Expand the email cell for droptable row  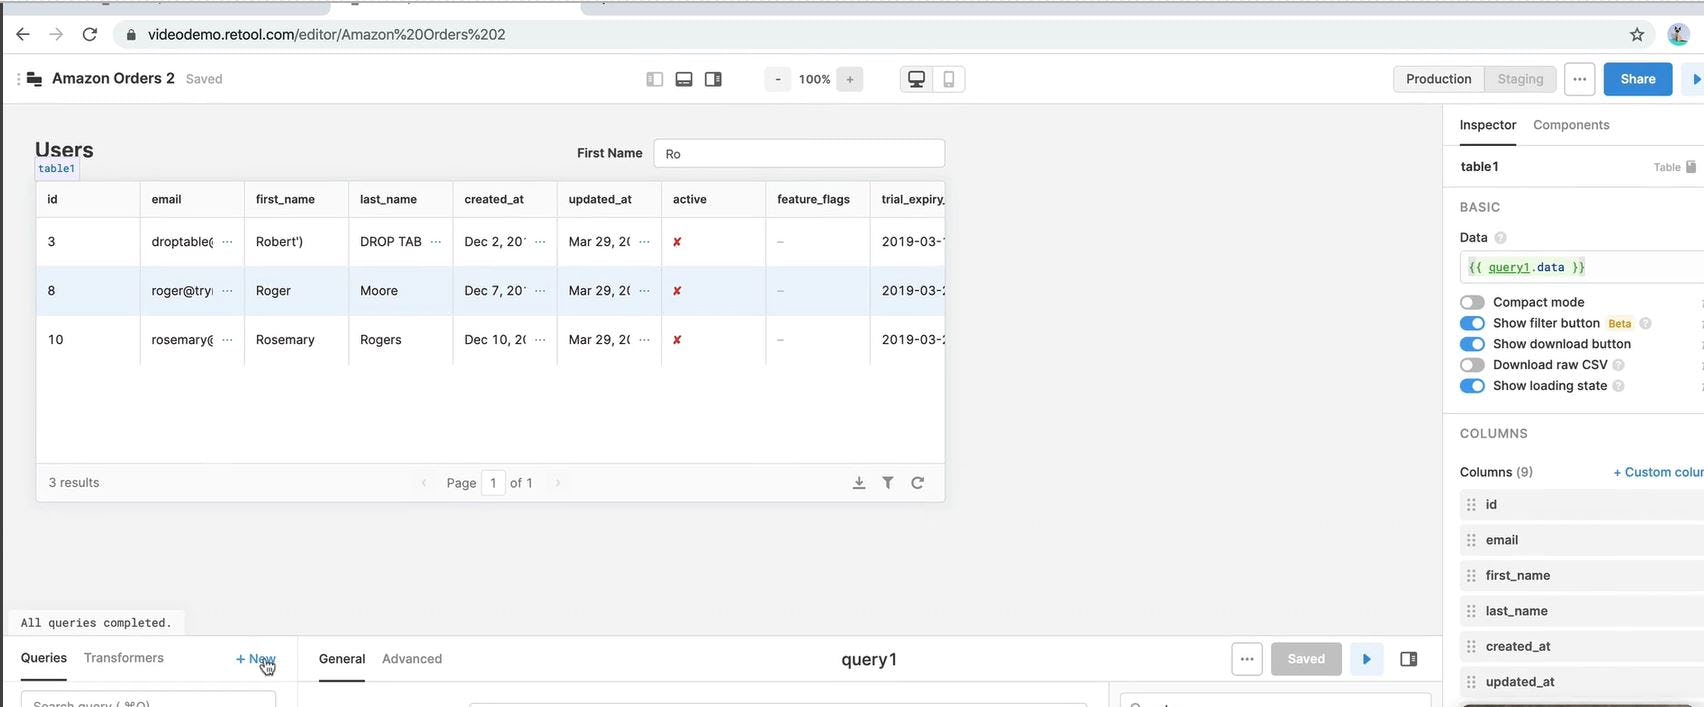click(x=227, y=242)
